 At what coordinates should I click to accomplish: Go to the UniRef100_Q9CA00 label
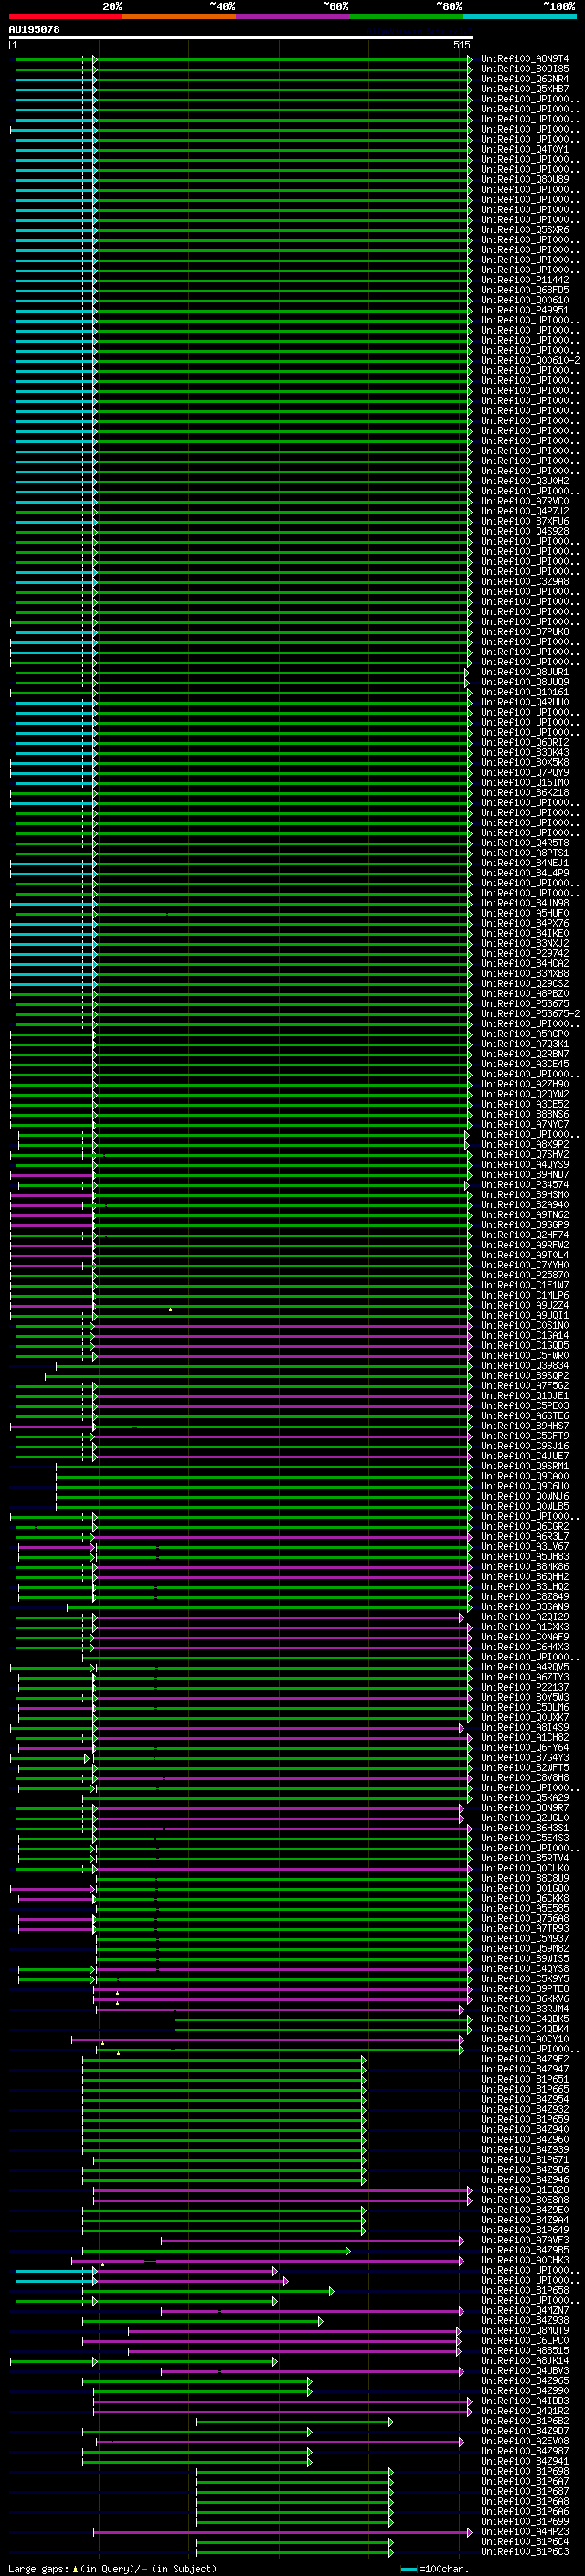pos(525,1476)
